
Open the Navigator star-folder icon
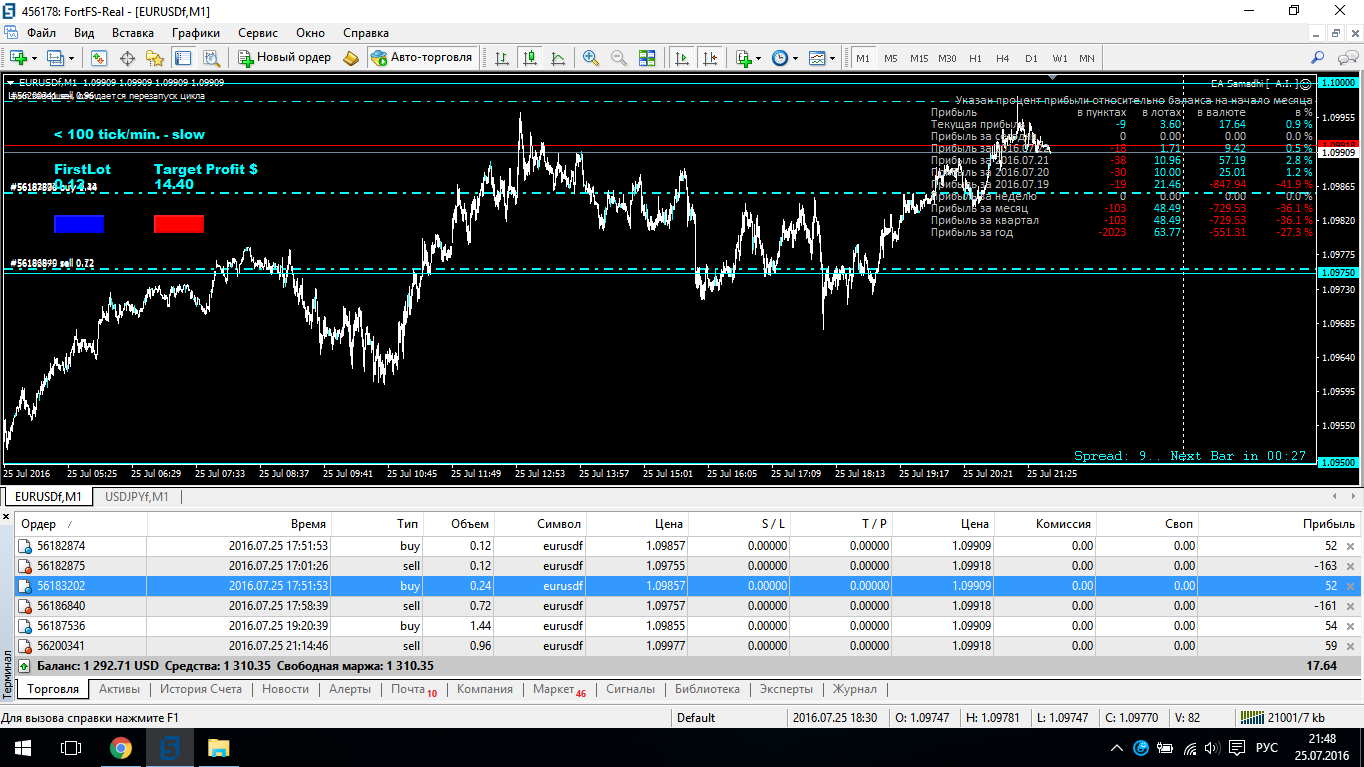(154, 58)
